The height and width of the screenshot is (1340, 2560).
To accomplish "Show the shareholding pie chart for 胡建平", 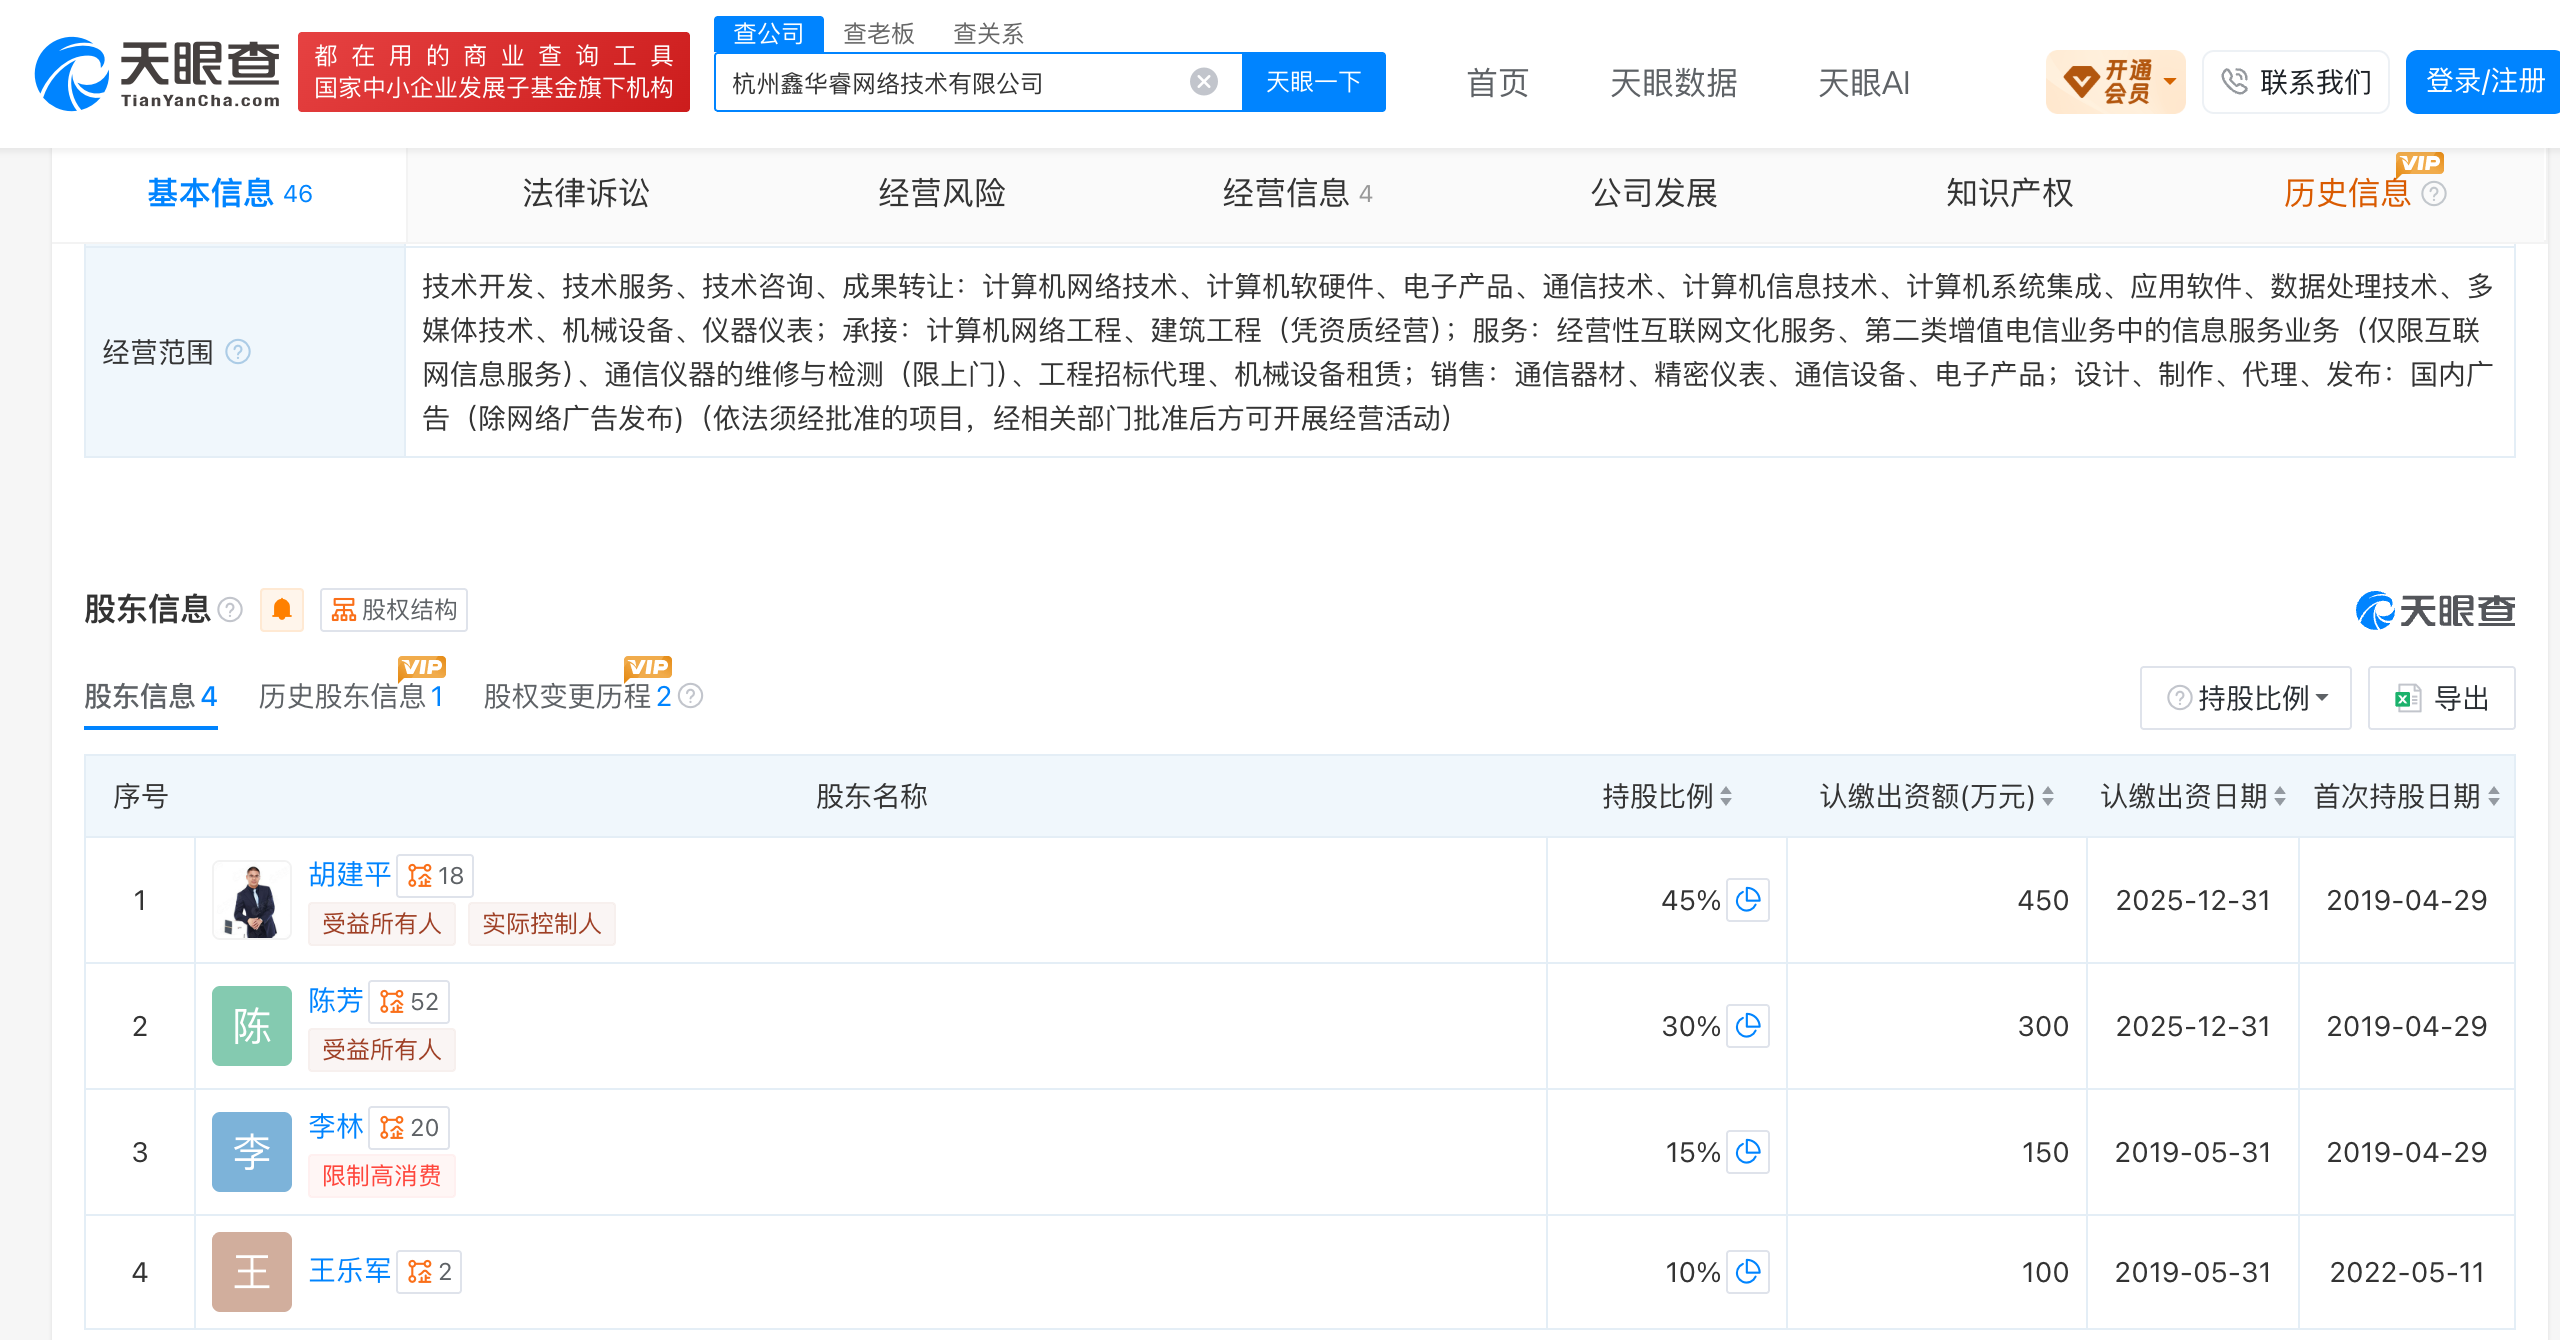I will tap(1748, 900).
